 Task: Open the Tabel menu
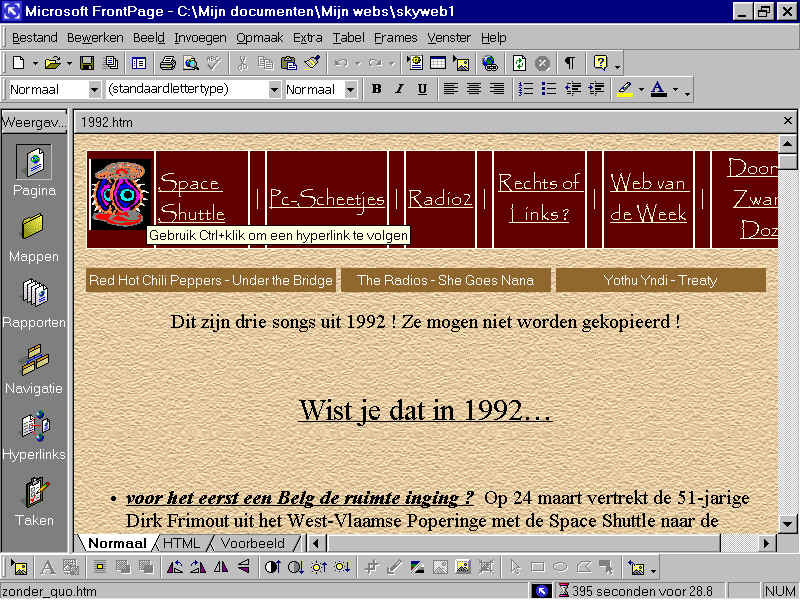(x=348, y=38)
